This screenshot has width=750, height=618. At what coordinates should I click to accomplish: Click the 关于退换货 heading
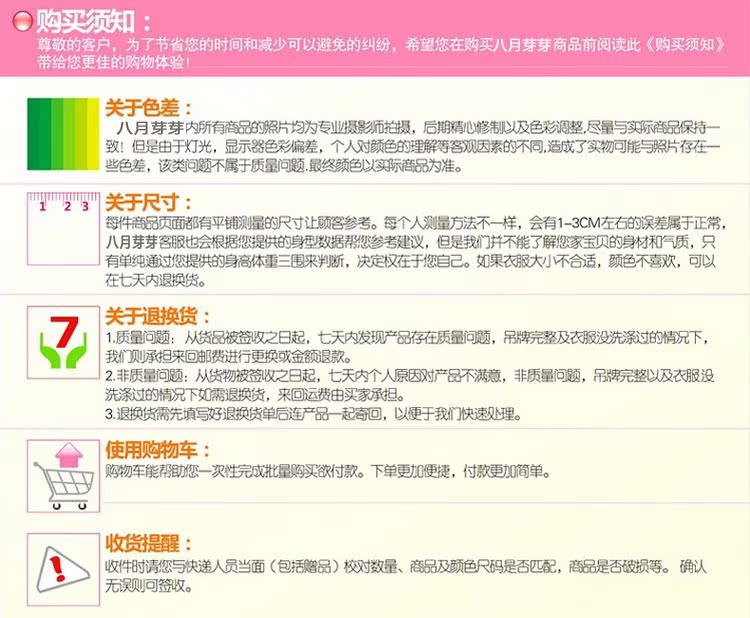158,317
